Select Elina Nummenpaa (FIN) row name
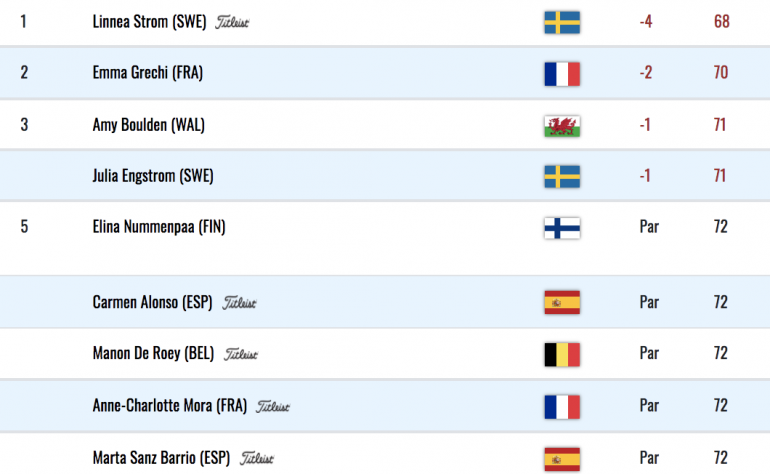This screenshot has height=474, width=770. click(158, 227)
